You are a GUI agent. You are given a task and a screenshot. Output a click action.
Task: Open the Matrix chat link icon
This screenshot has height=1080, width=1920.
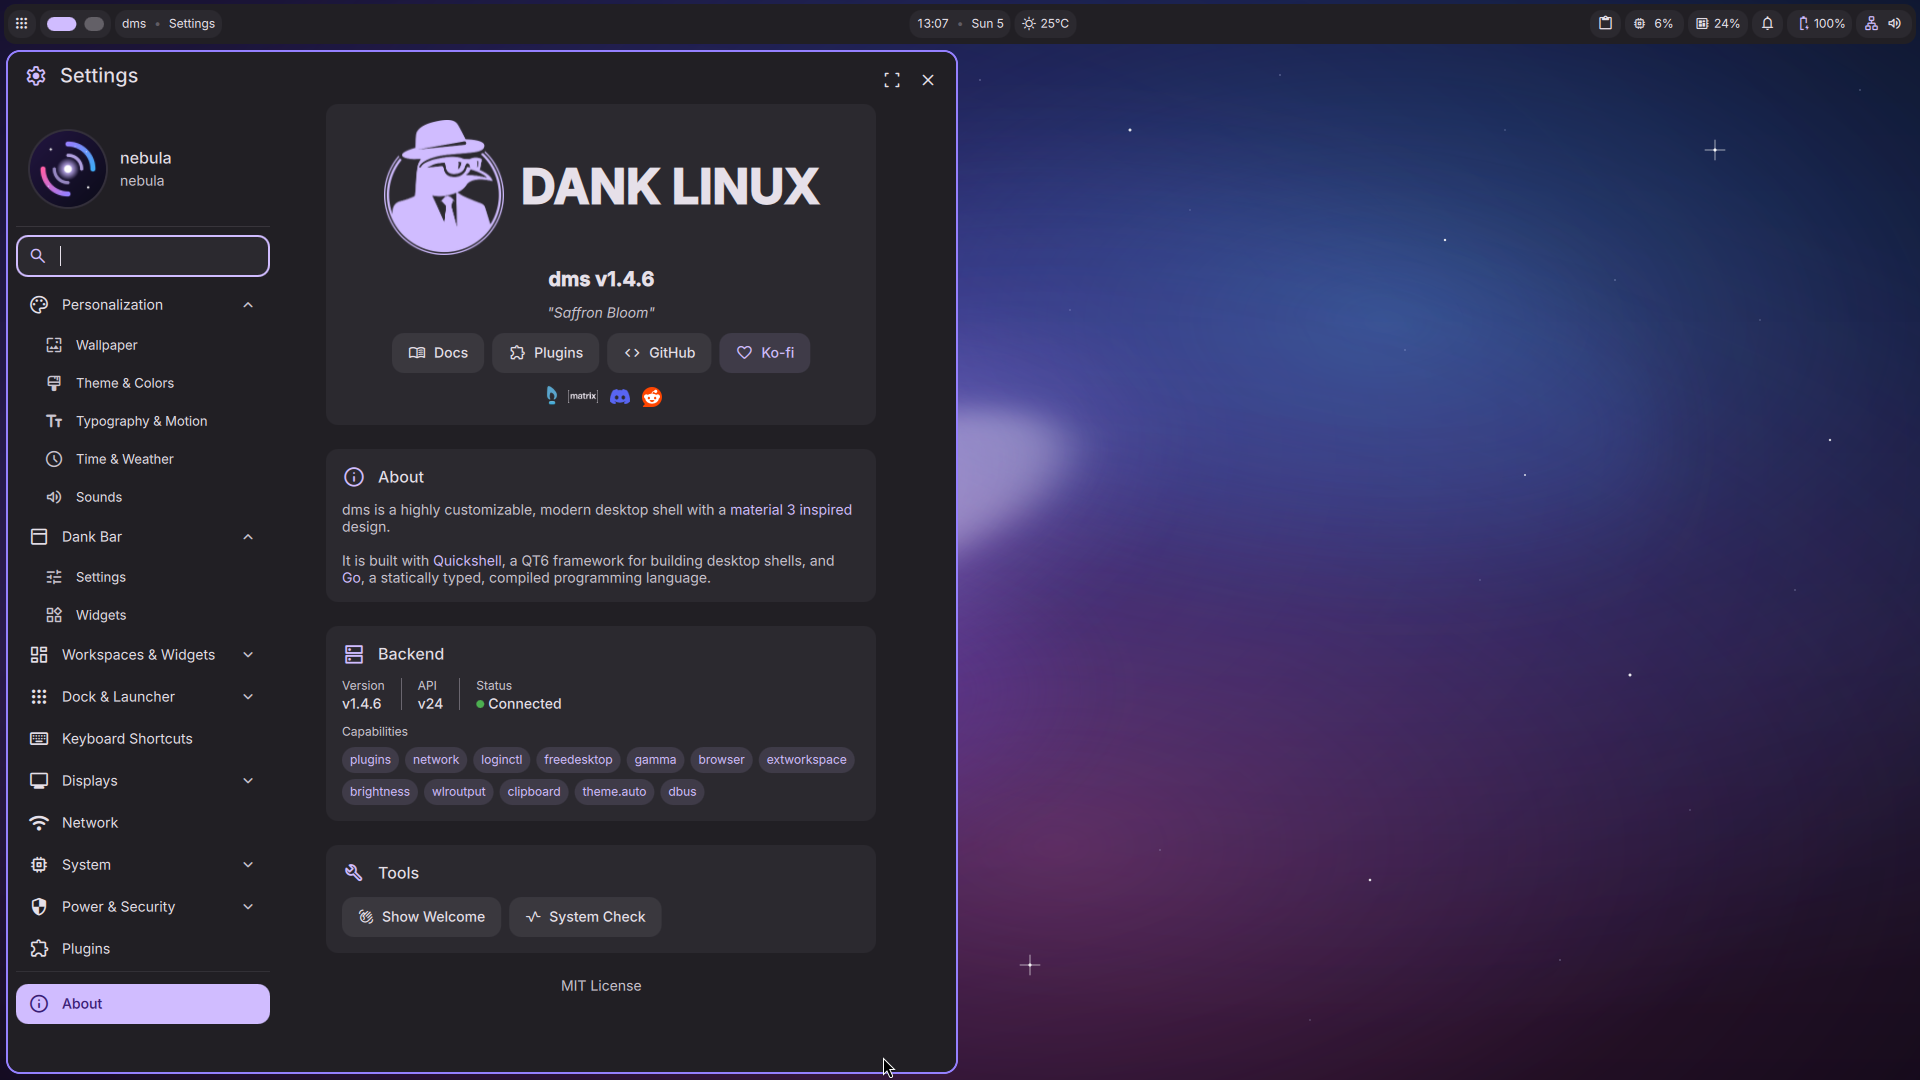583,396
